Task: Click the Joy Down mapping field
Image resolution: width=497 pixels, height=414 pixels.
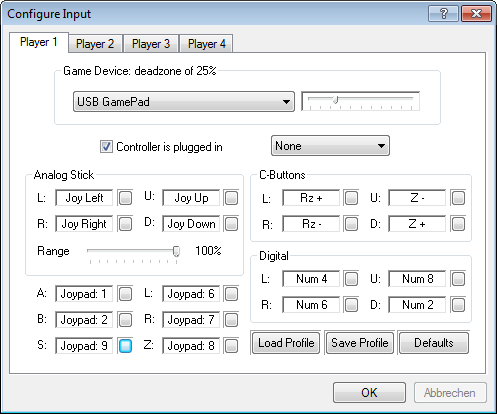Action: (x=191, y=224)
